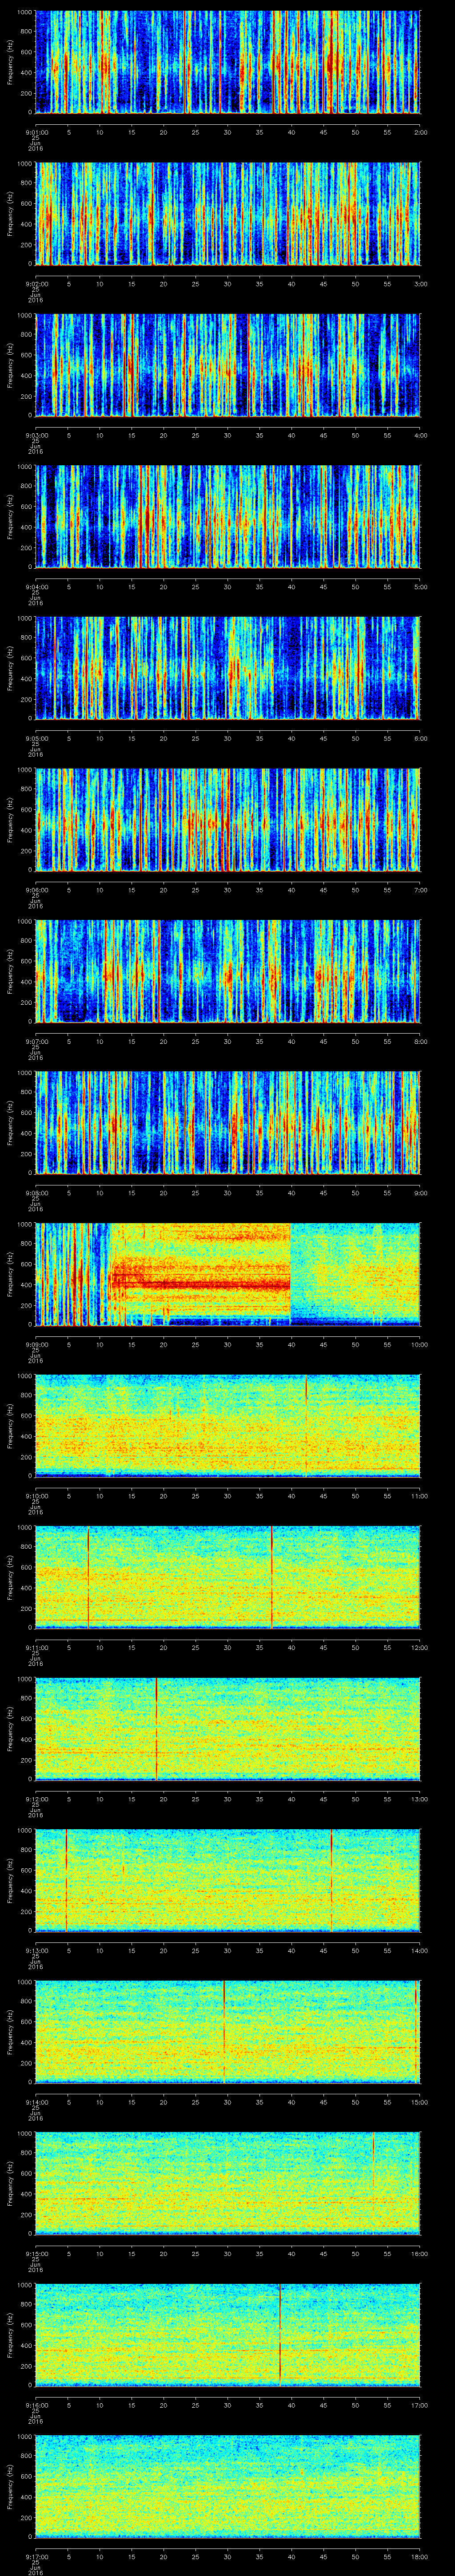Image resolution: width=455 pixels, height=2576 pixels.
Task: Click the 12:00 end time label
Action: click(x=419, y=1647)
